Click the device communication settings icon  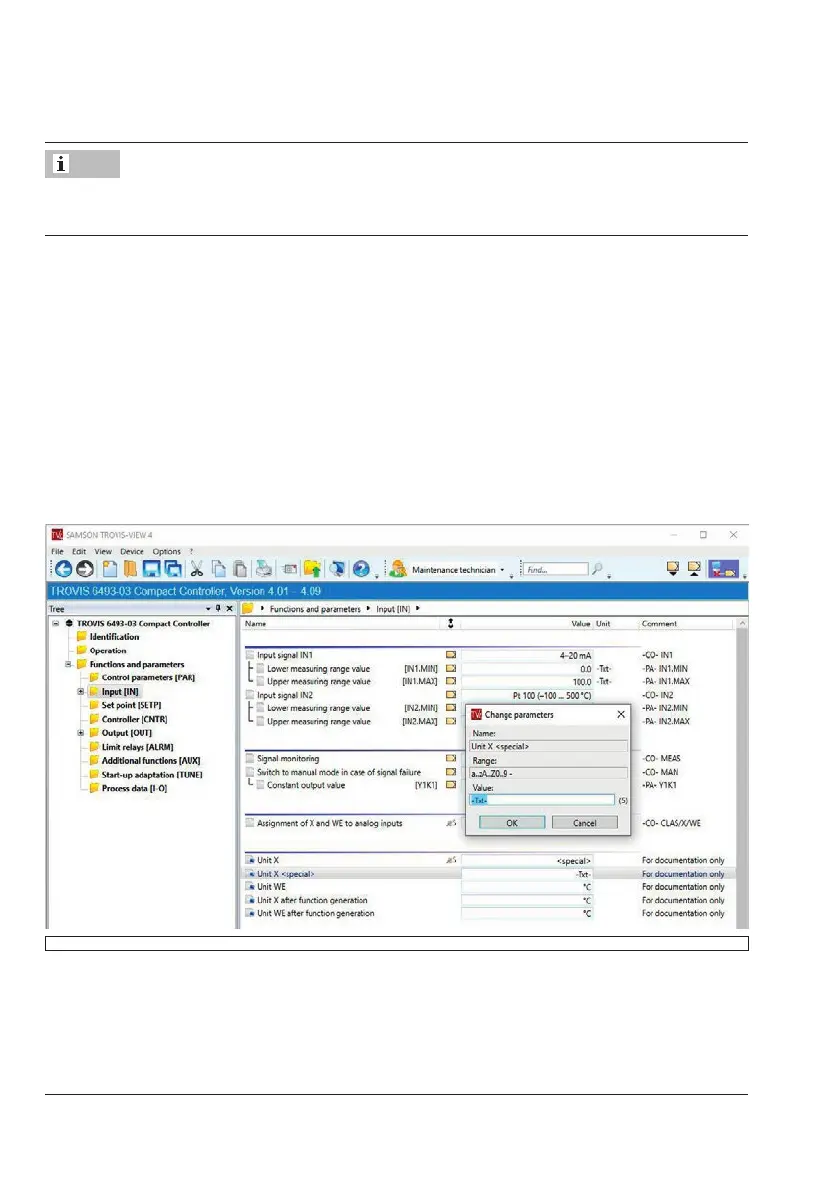click(289, 569)
